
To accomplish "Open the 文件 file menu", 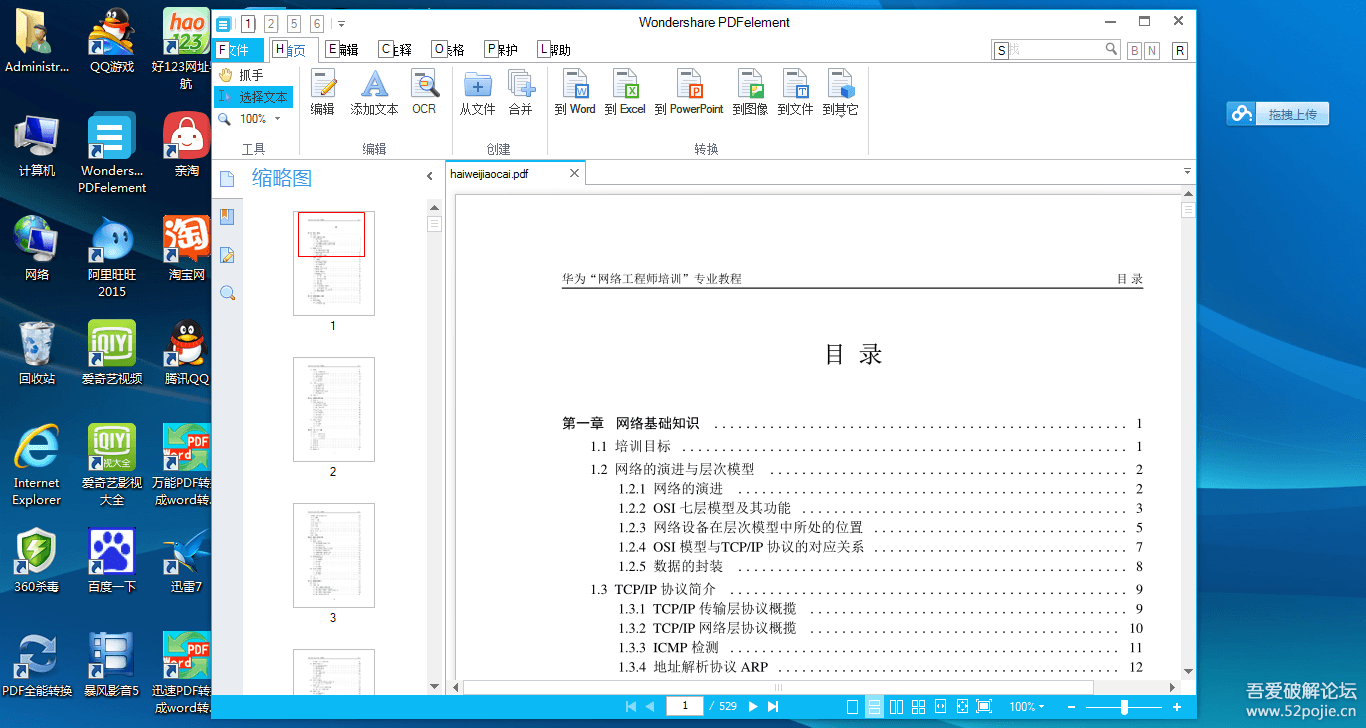I will (239, 50).
